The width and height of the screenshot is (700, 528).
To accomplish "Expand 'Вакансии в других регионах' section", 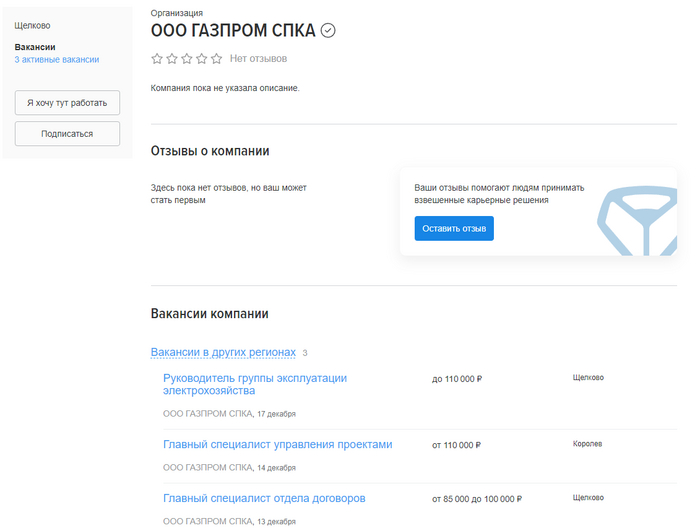I will 223,352.
